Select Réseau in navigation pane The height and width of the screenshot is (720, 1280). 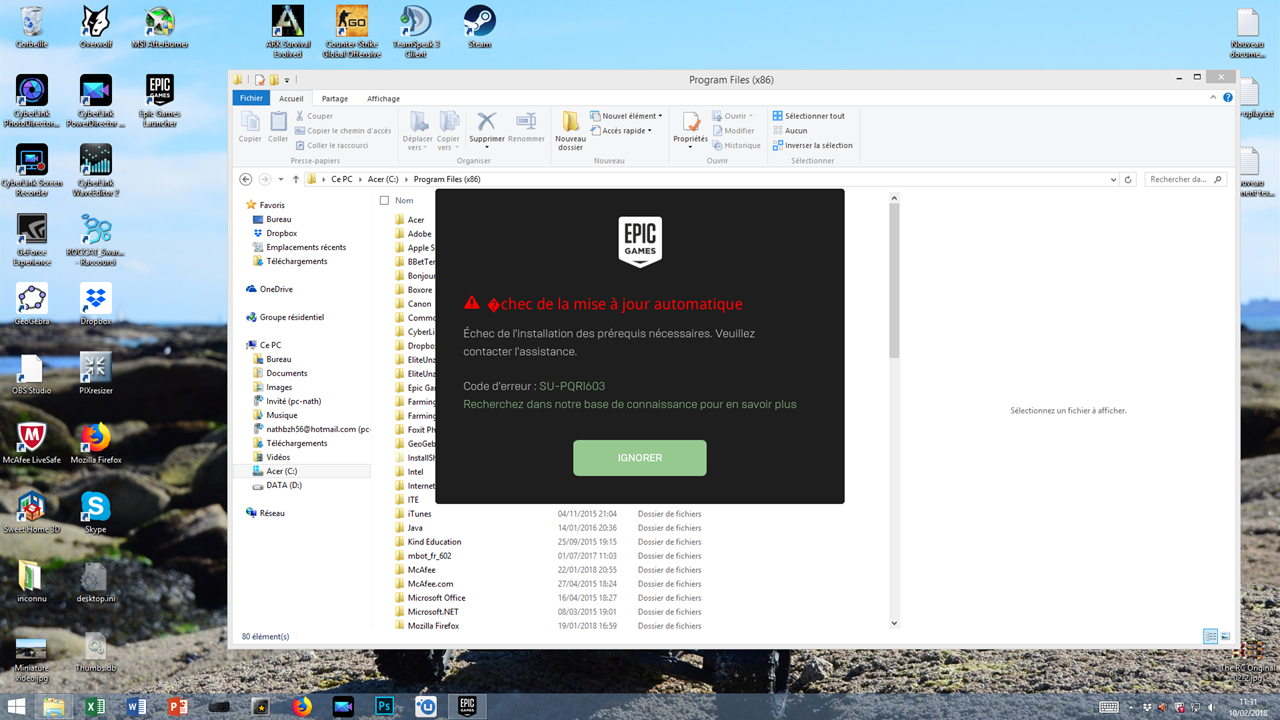pos(272,513)
